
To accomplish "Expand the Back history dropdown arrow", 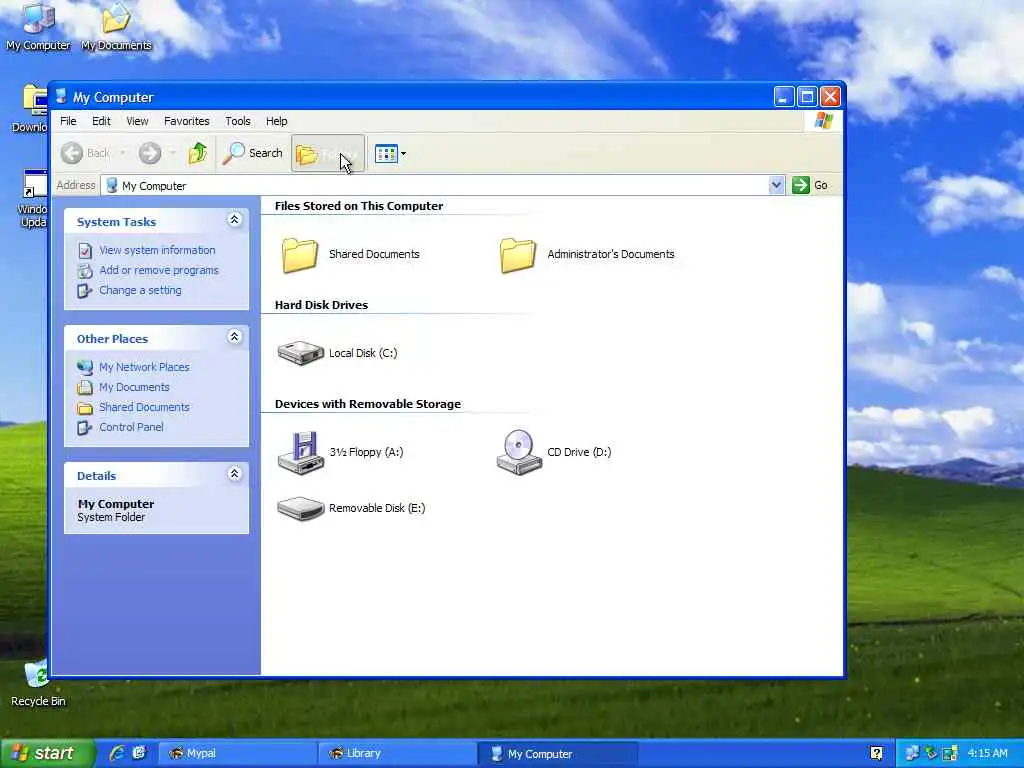I will tap(122, 153).
